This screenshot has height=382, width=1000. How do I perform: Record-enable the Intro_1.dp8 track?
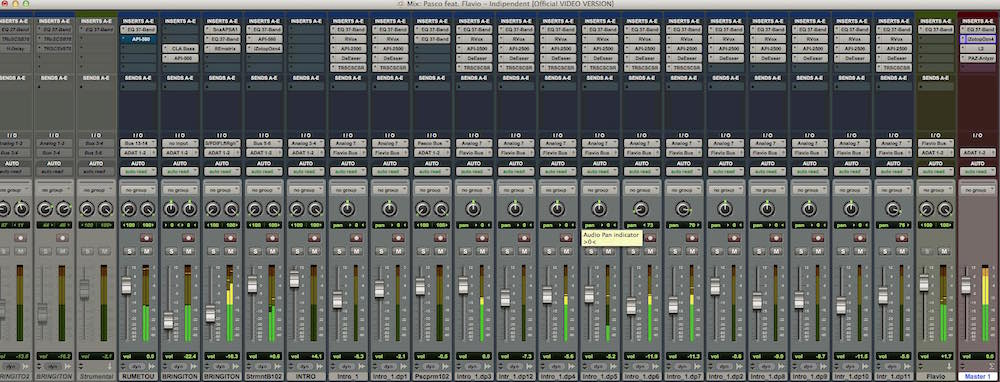tap(776, 237)
